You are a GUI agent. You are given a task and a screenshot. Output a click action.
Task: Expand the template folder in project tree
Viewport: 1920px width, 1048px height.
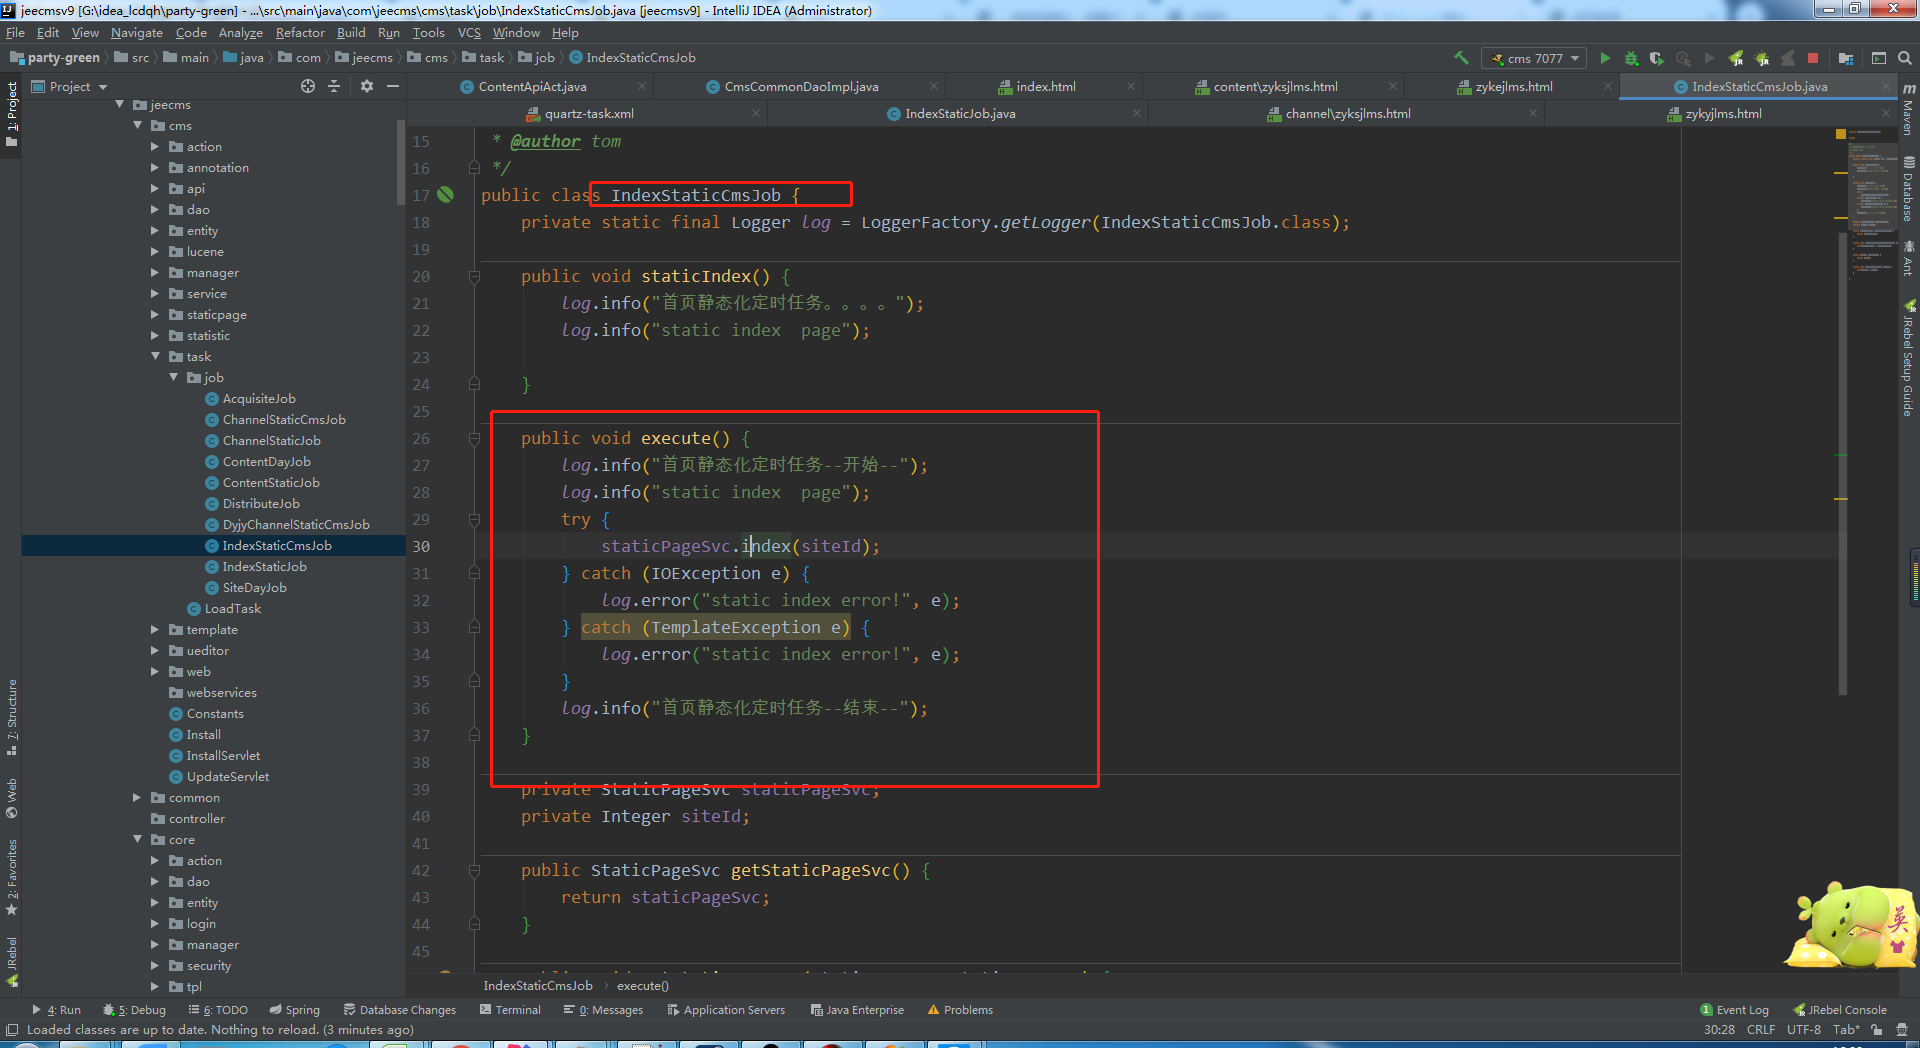tap(155, 630)
